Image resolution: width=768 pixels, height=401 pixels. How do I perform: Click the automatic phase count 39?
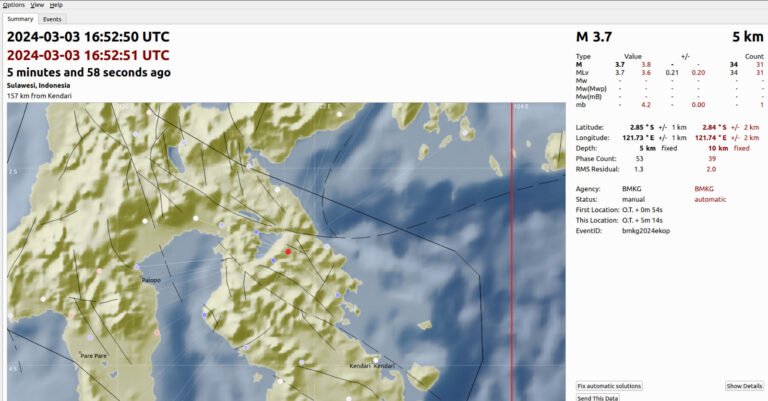click(x=712, y=159)
